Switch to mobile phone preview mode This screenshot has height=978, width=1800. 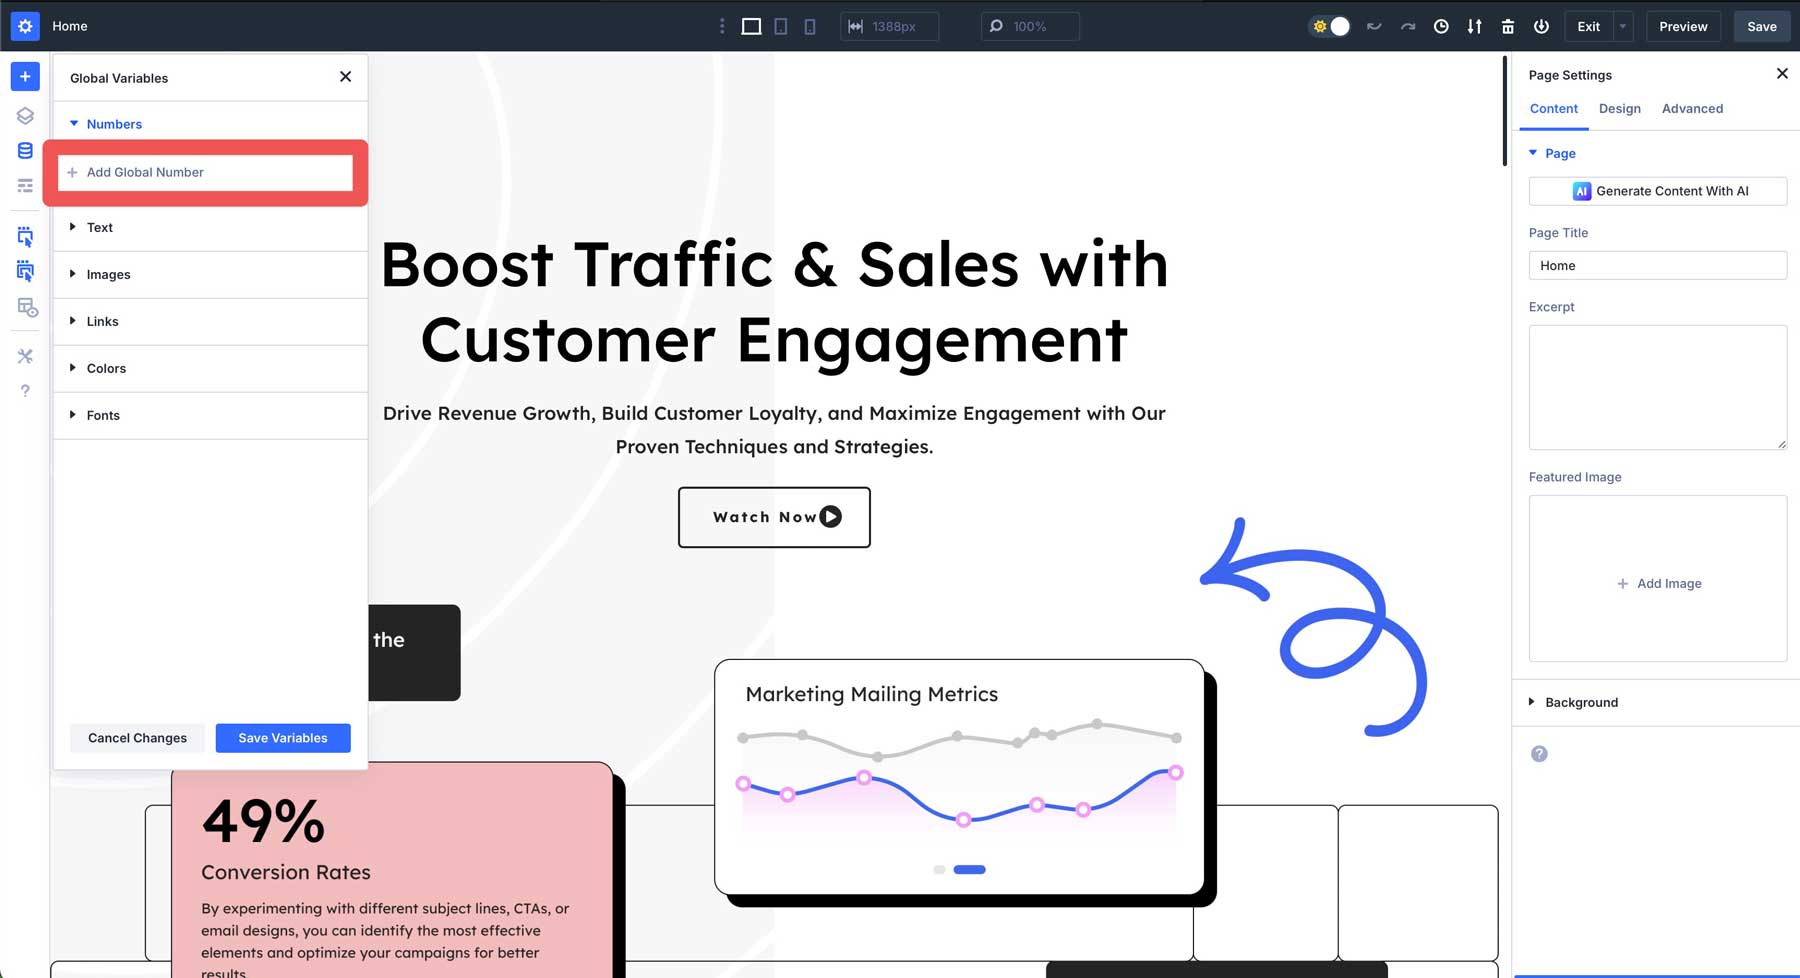810,26
